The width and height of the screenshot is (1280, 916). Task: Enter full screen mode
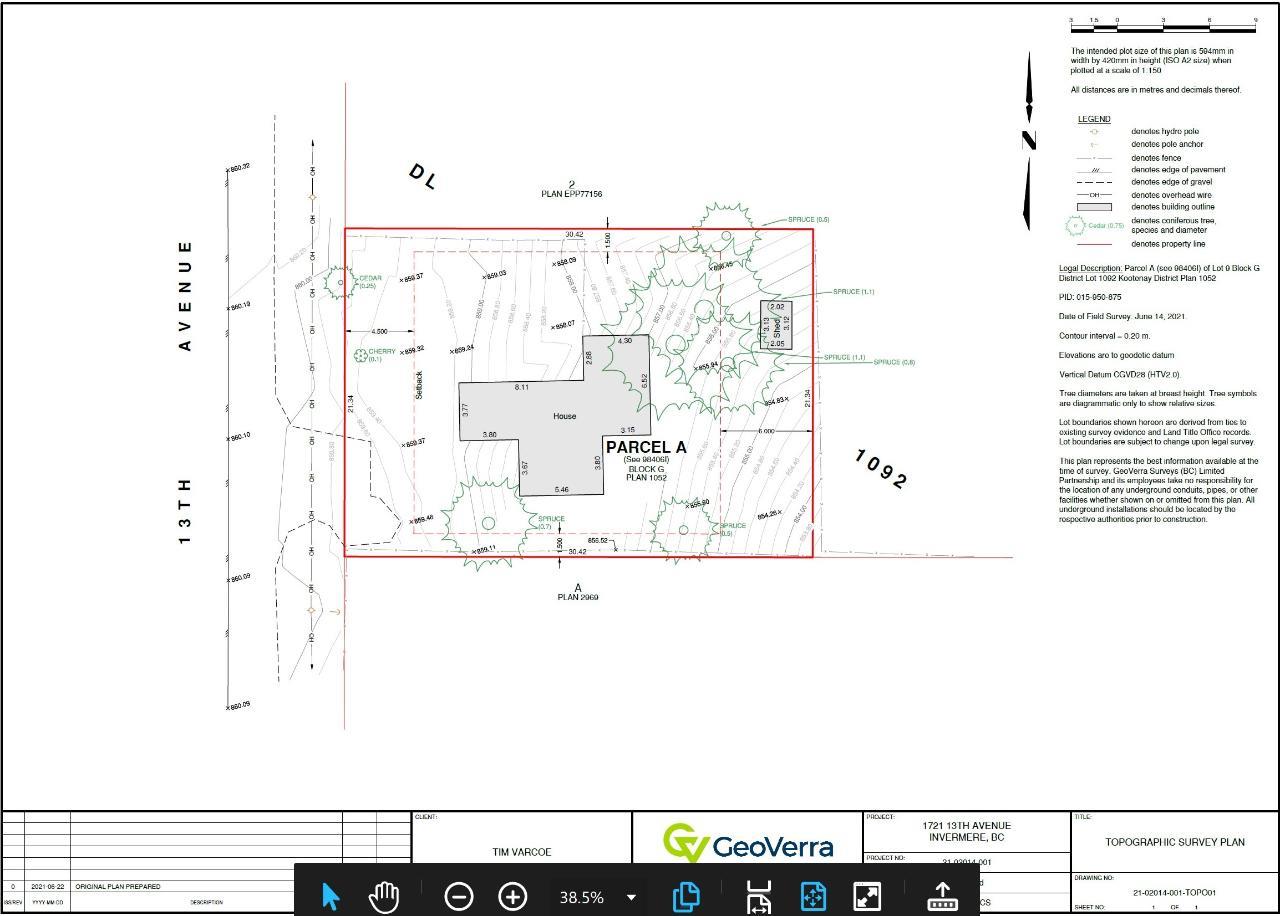[867, 896]
